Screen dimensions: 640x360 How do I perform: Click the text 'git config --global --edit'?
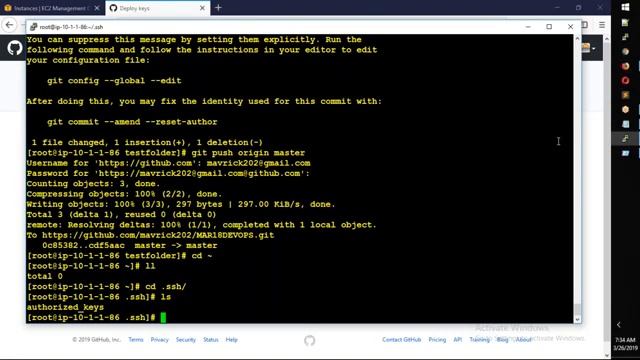pyautogui.click(x=114, y=81)
